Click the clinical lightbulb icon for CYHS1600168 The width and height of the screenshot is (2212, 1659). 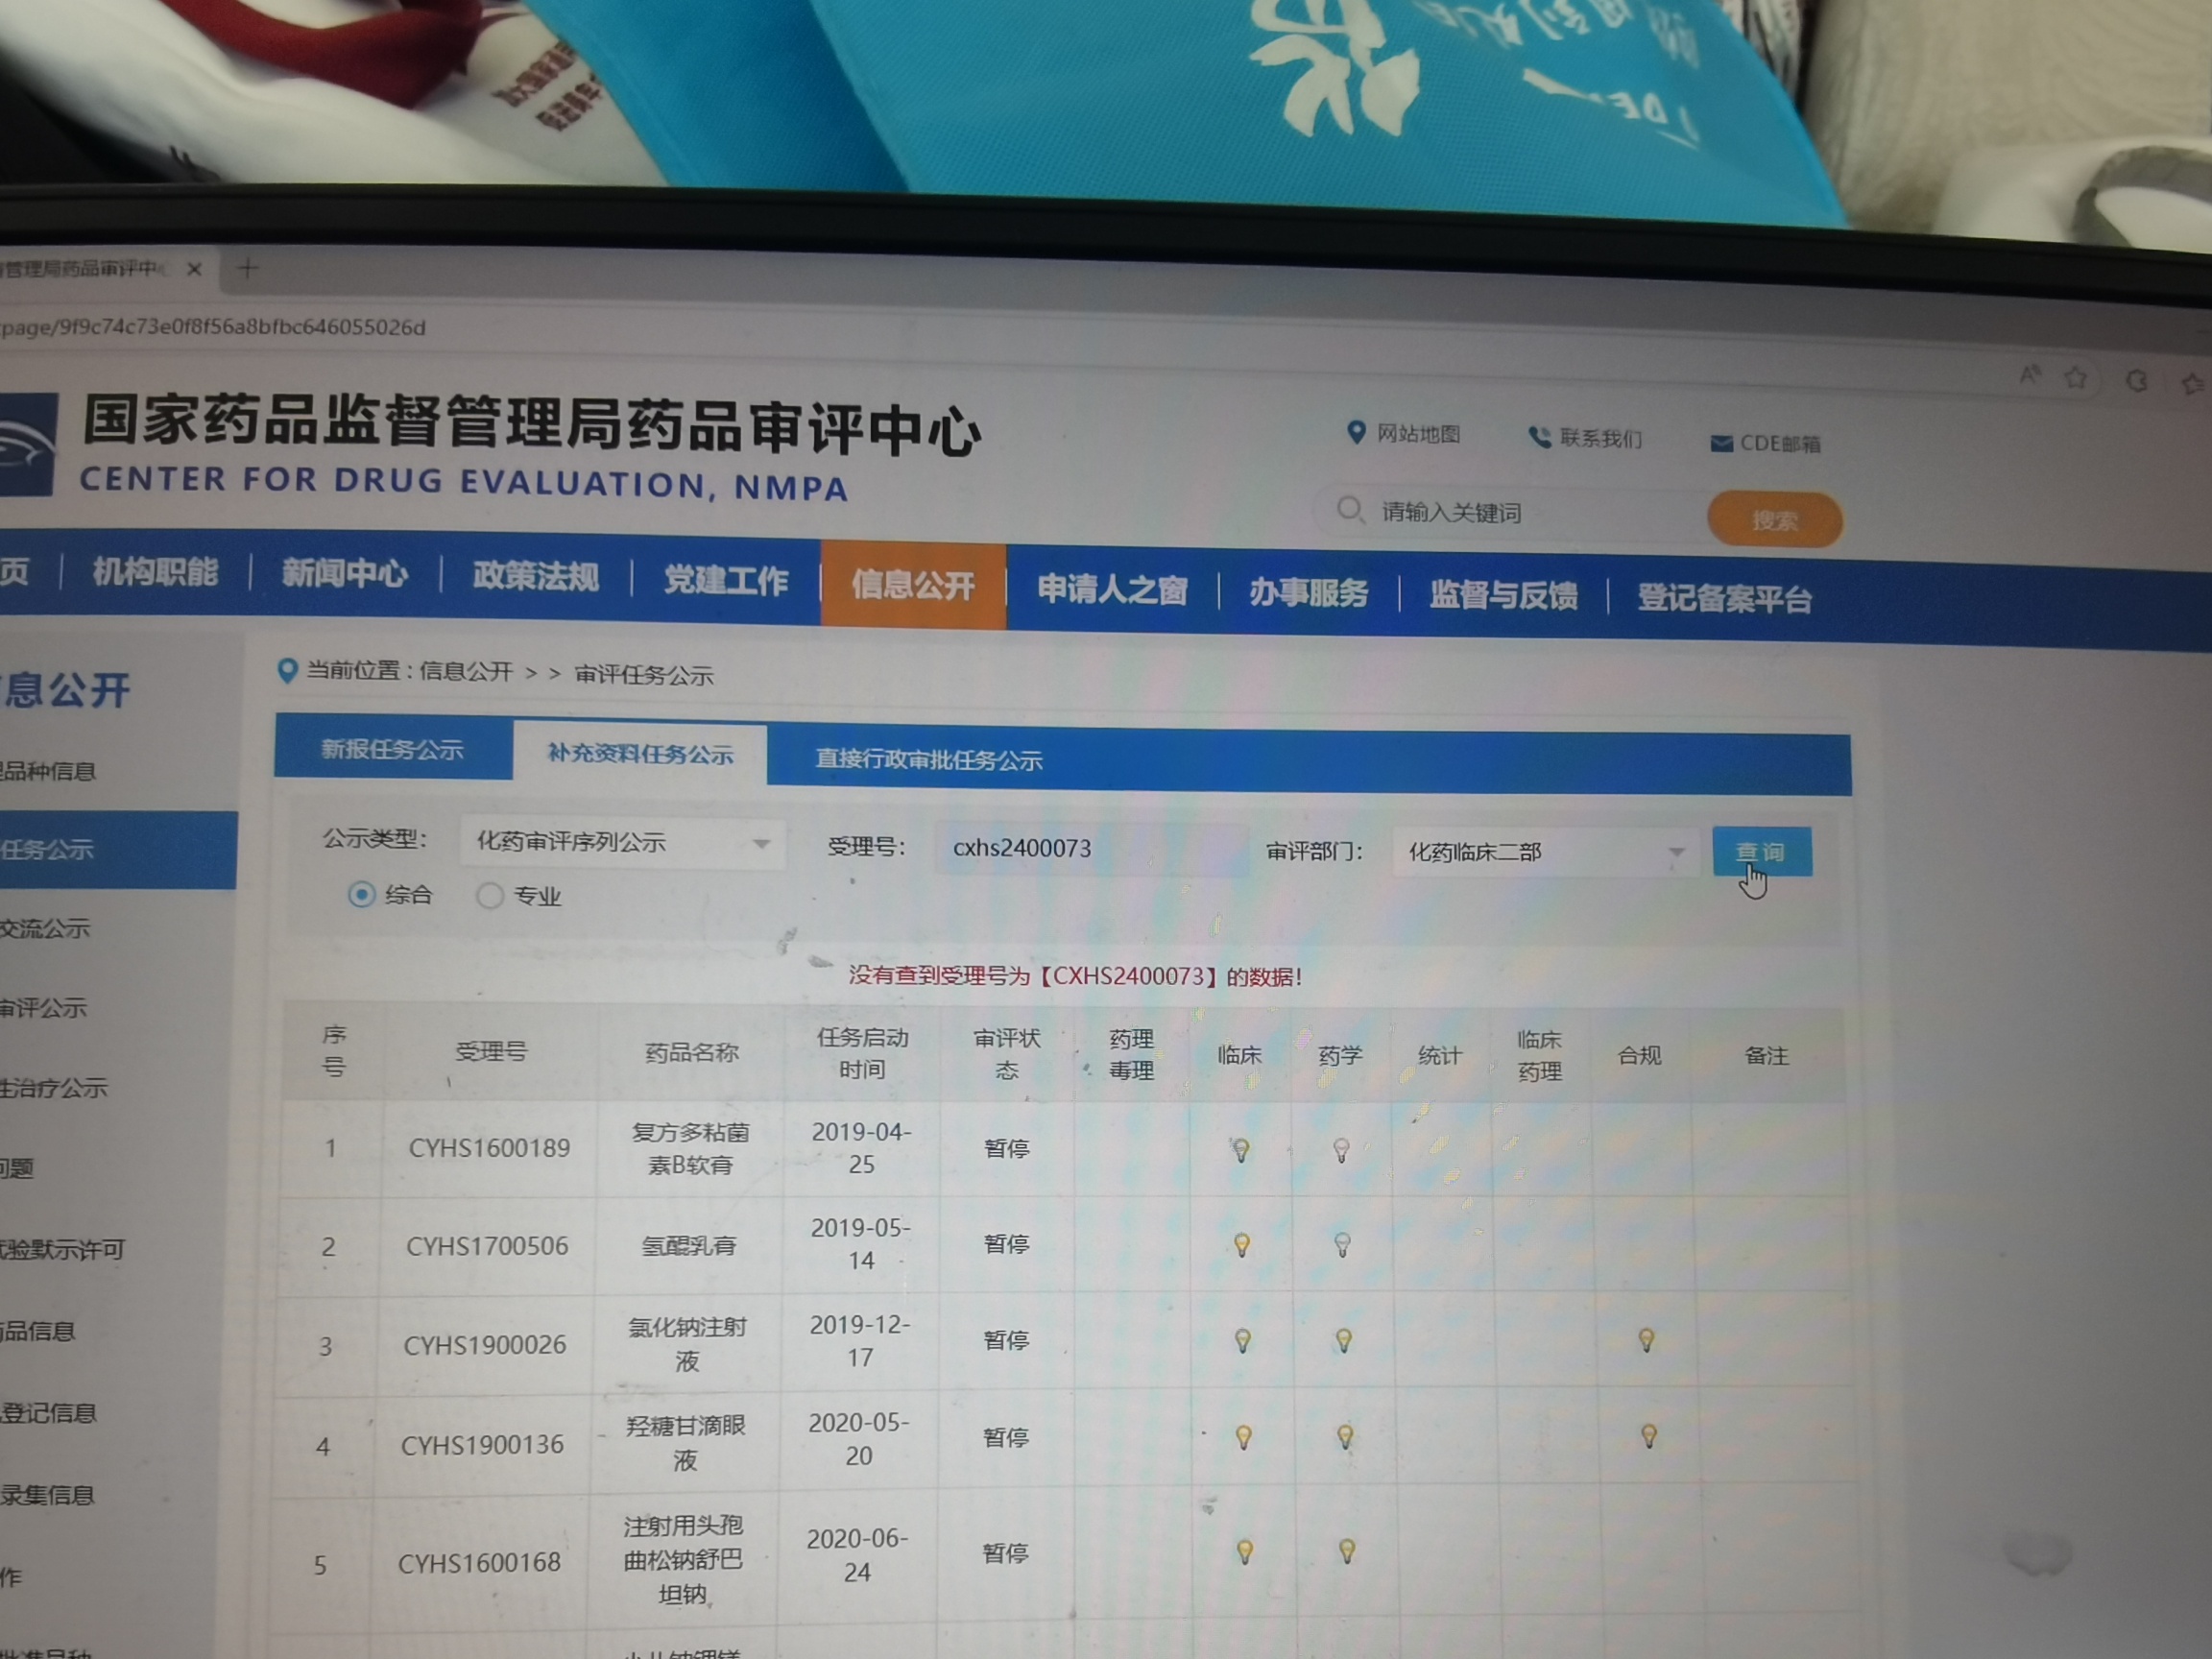click(1245, 1552)
